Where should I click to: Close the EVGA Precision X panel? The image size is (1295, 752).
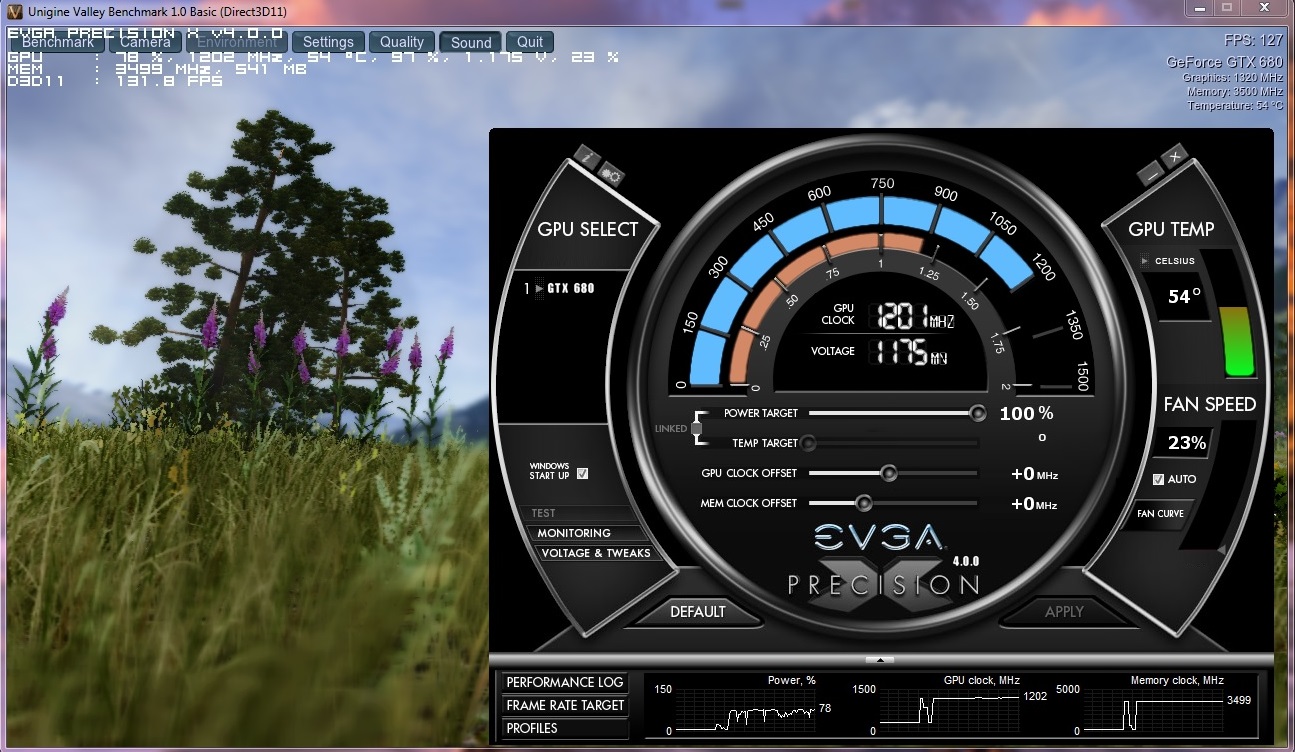click(x=1175, y=155)
